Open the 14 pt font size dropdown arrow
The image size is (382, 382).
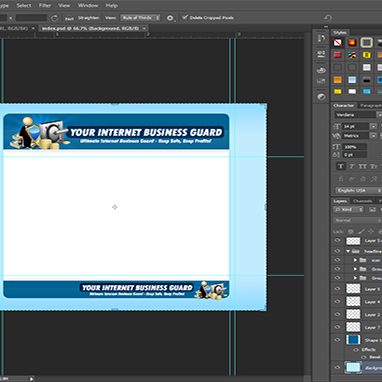tap(373, 126)
